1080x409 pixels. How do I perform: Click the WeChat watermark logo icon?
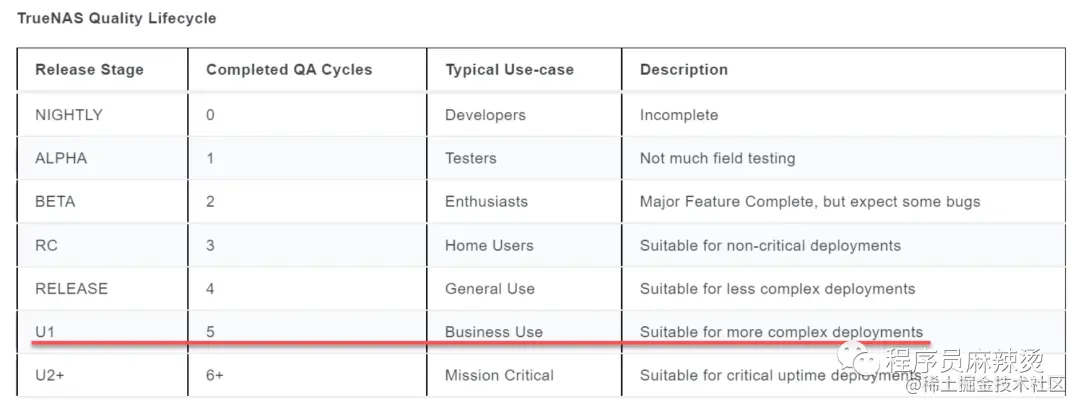(857, 358)
